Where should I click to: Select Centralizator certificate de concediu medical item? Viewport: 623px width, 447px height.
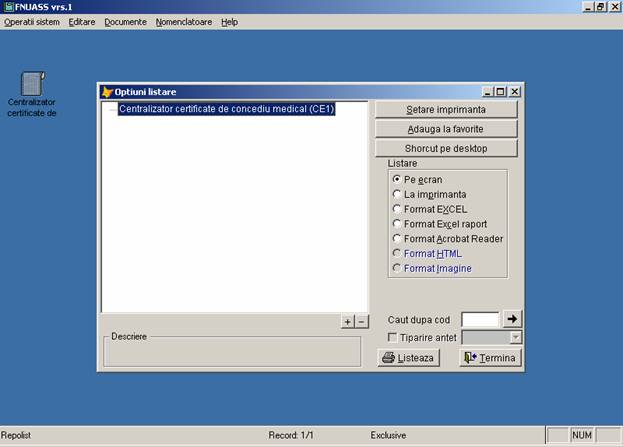click(x=226, y=109)
